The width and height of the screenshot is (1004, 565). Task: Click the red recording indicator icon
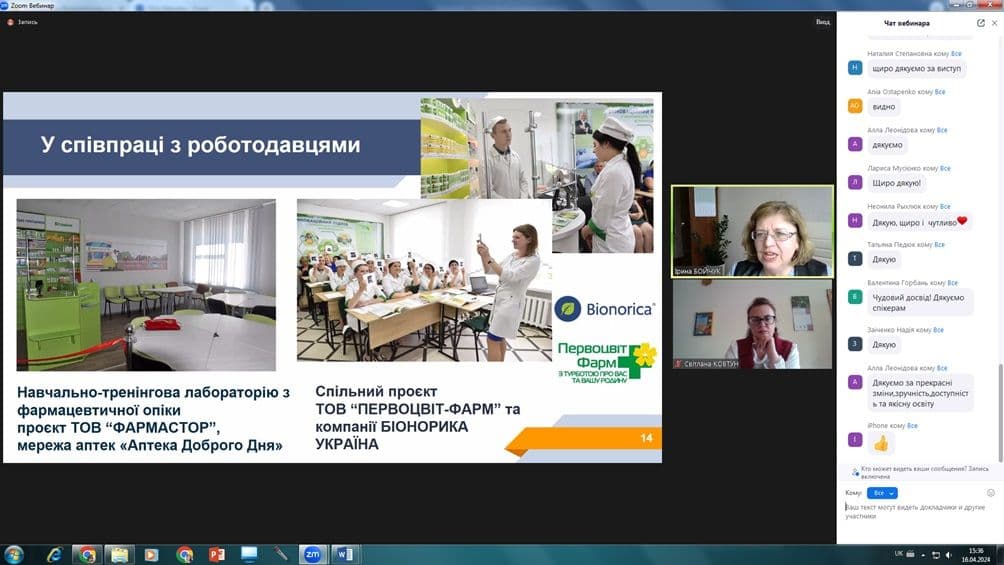[10, 22]
